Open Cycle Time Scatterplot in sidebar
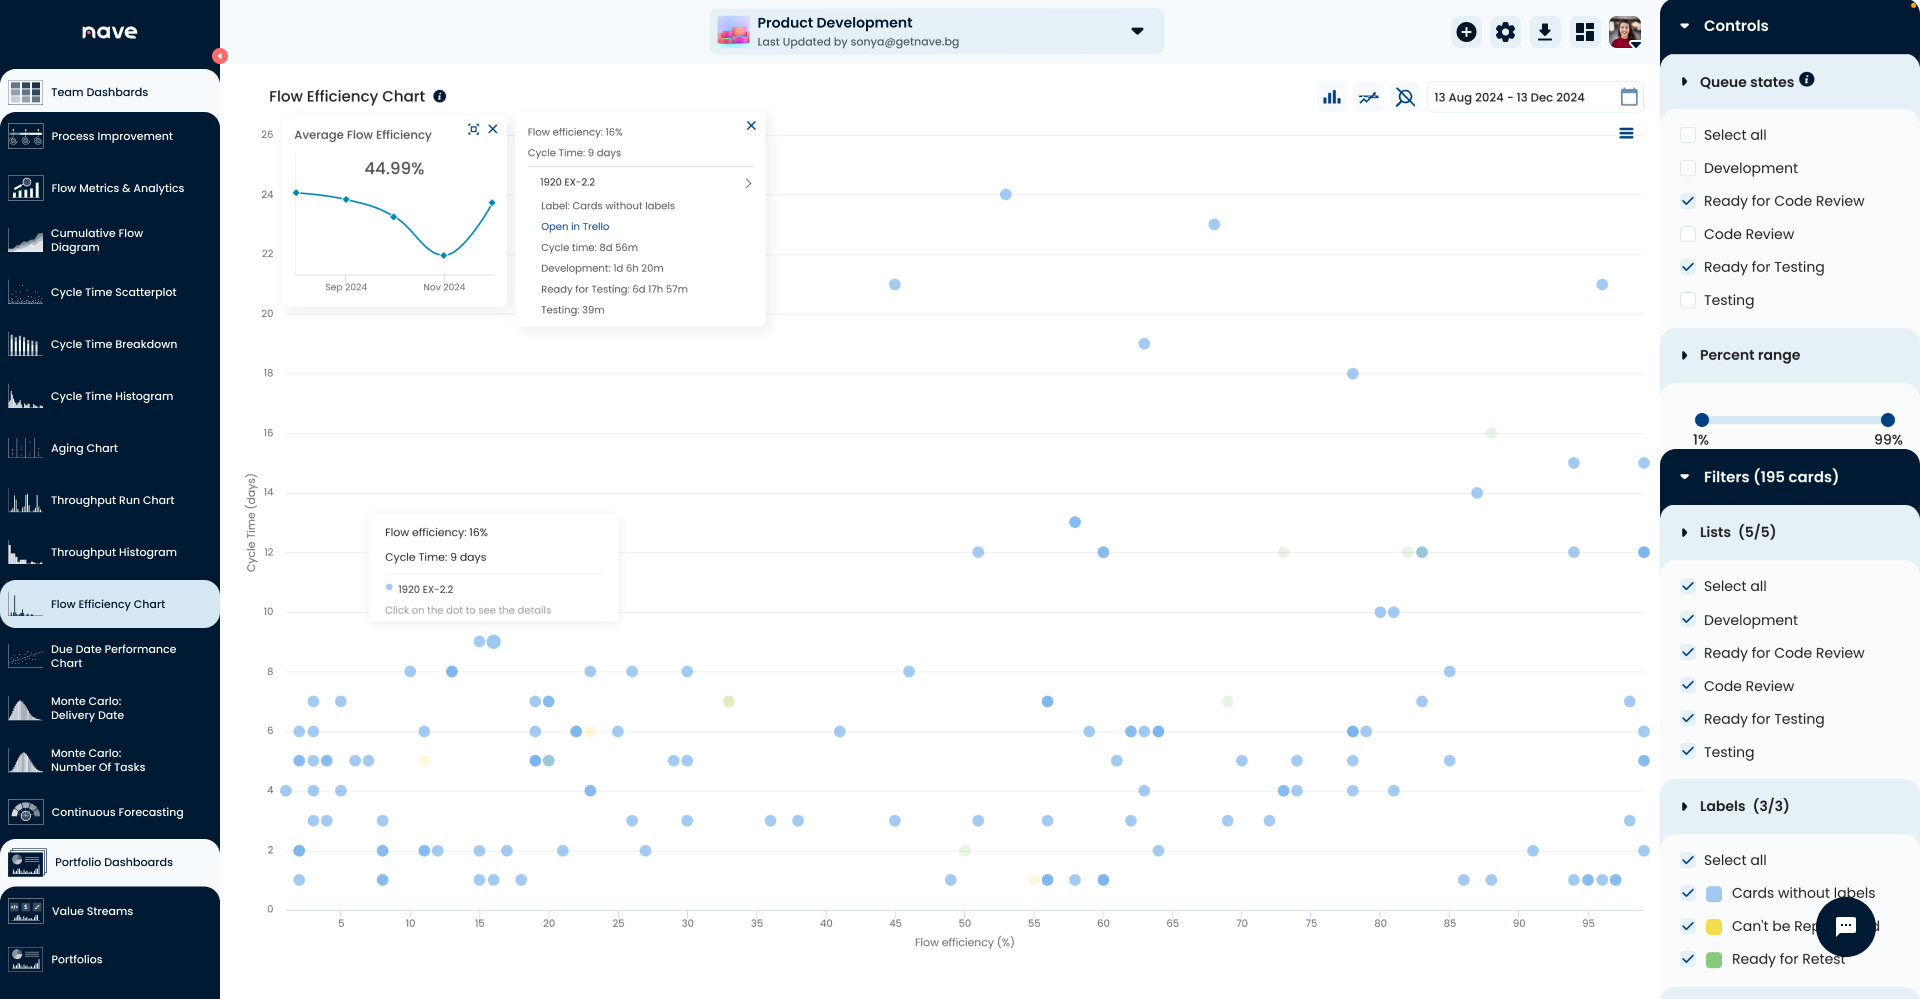This screenshot has height=999, width=1920. 113,292
